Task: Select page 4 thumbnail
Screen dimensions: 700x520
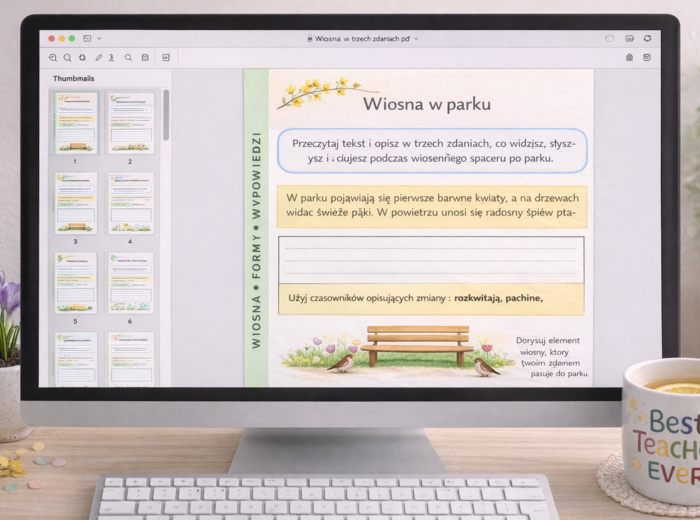Action: point(131,203)
